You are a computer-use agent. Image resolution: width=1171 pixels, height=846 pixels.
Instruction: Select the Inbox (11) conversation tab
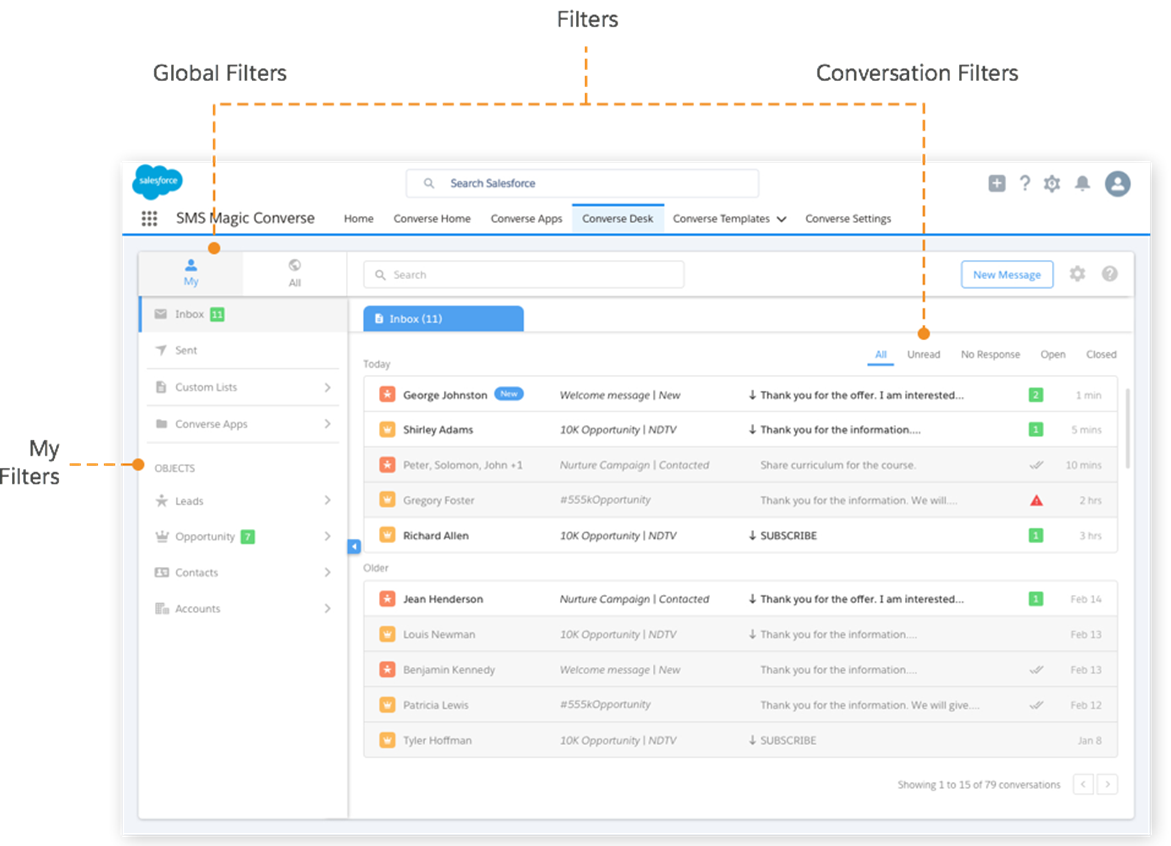444,319
